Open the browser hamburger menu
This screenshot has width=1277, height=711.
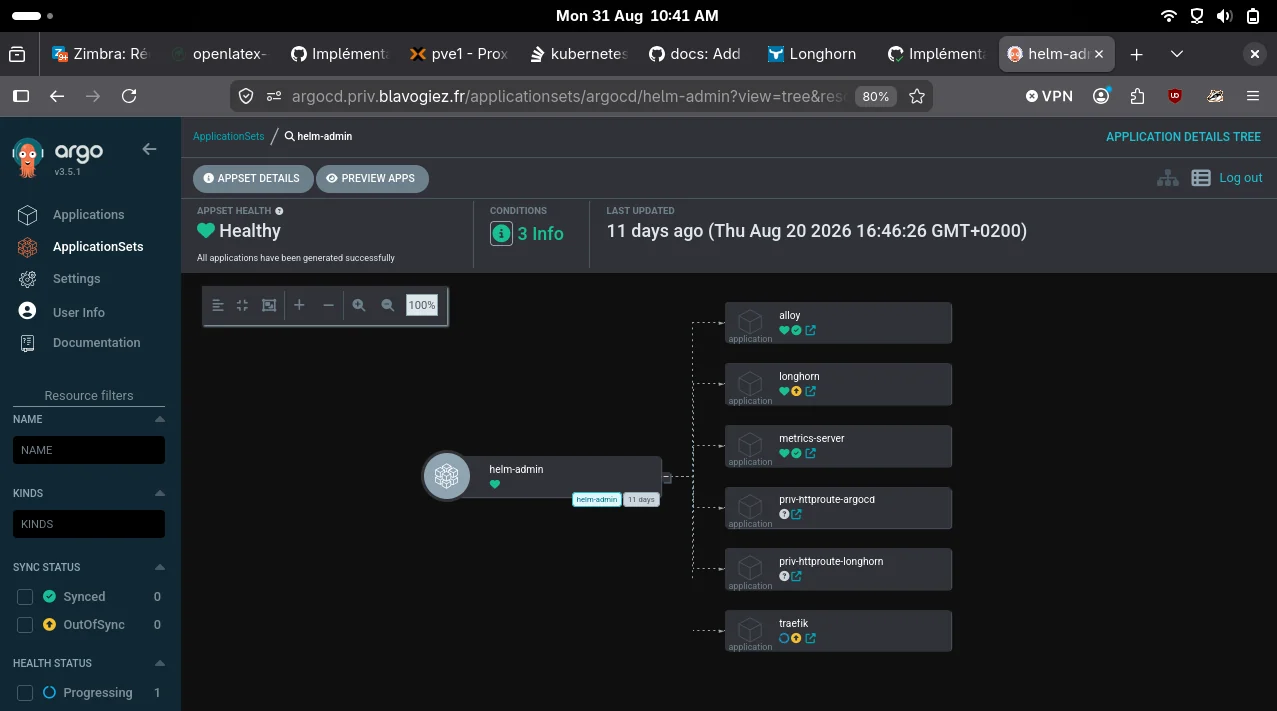1253,96
